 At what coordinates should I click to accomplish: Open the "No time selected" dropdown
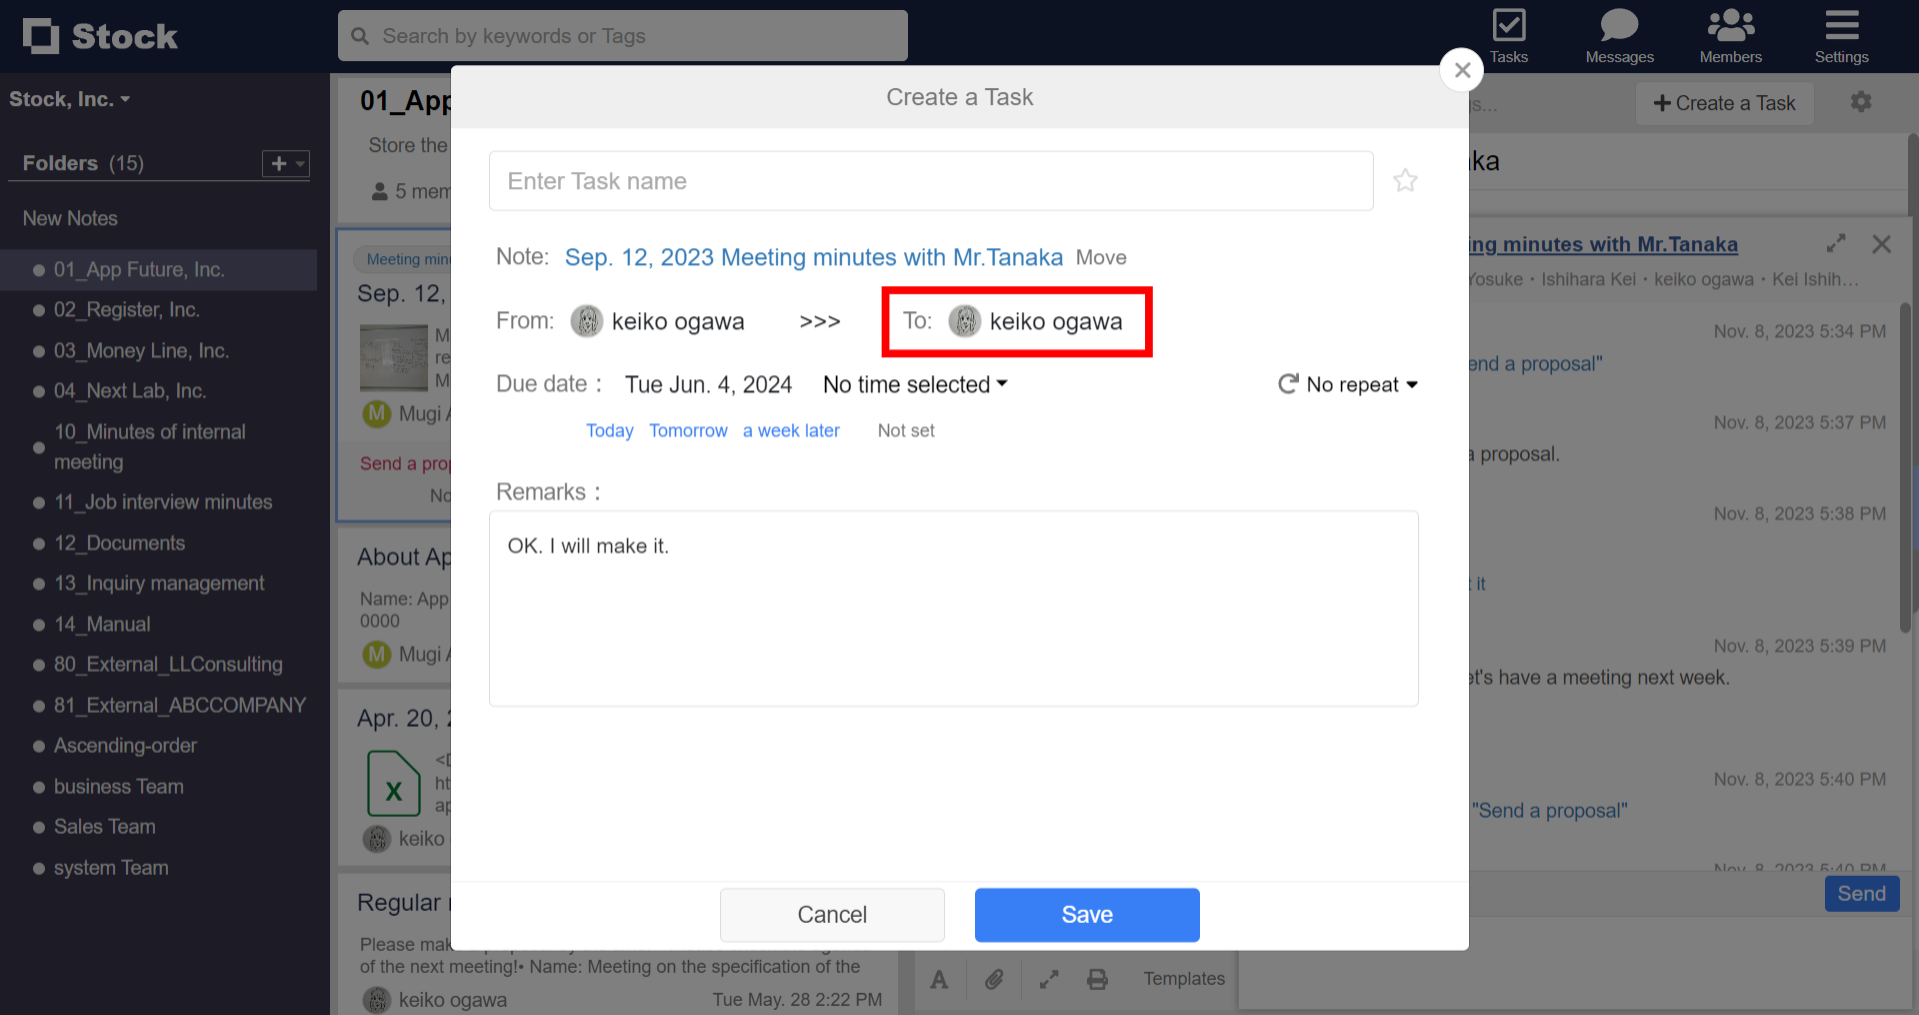pyautogui.click(x=913, y=384)
